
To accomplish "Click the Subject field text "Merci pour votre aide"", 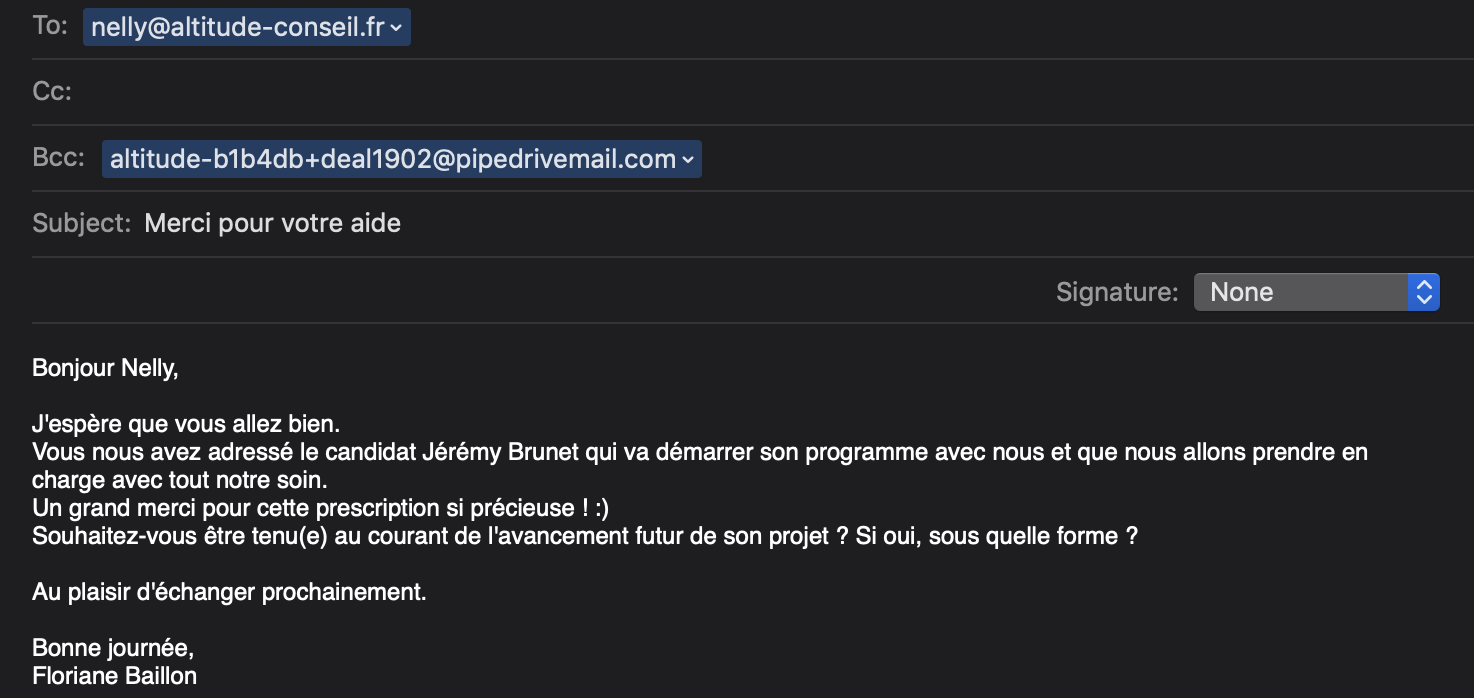I will coord(273,223).
